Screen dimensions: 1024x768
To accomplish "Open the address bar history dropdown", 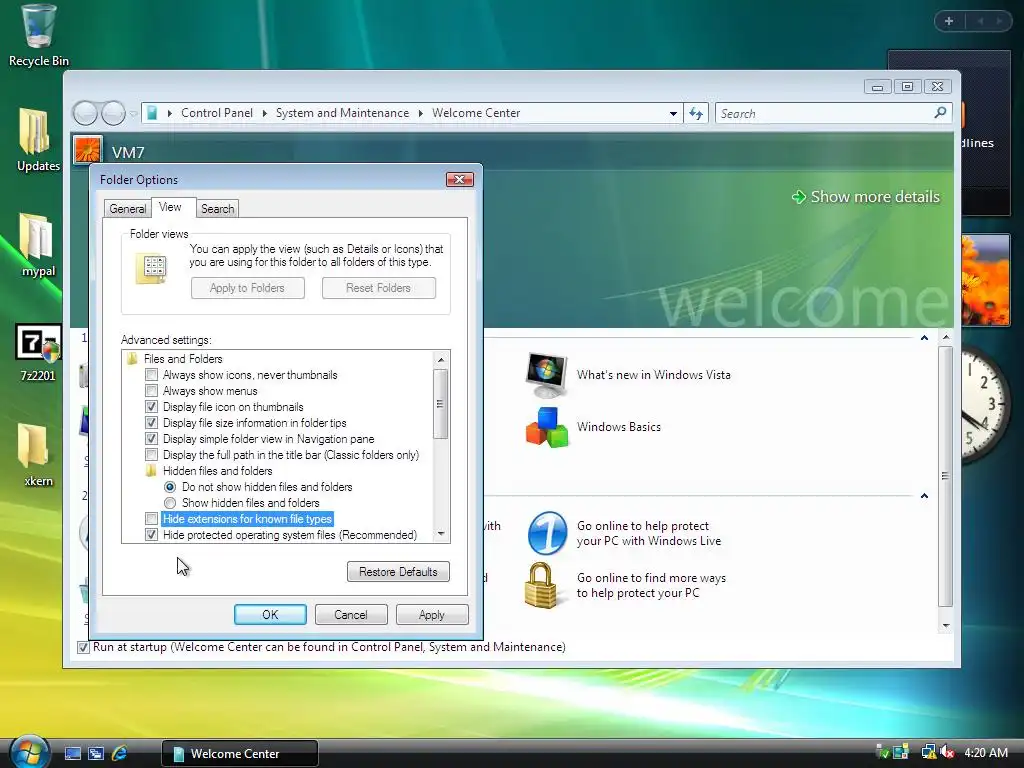I will click(x=673, y=114).
